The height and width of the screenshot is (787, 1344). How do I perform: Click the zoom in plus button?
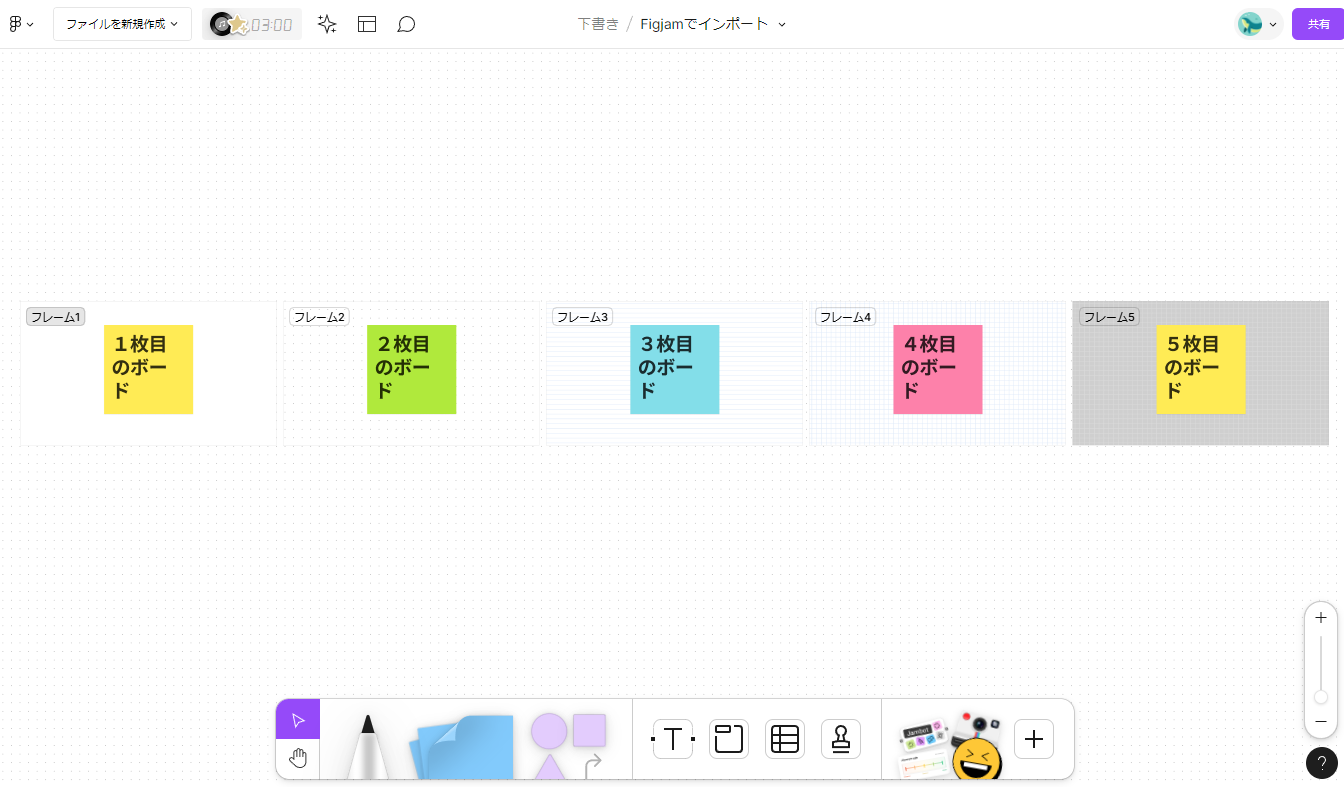pos(1321,618)
